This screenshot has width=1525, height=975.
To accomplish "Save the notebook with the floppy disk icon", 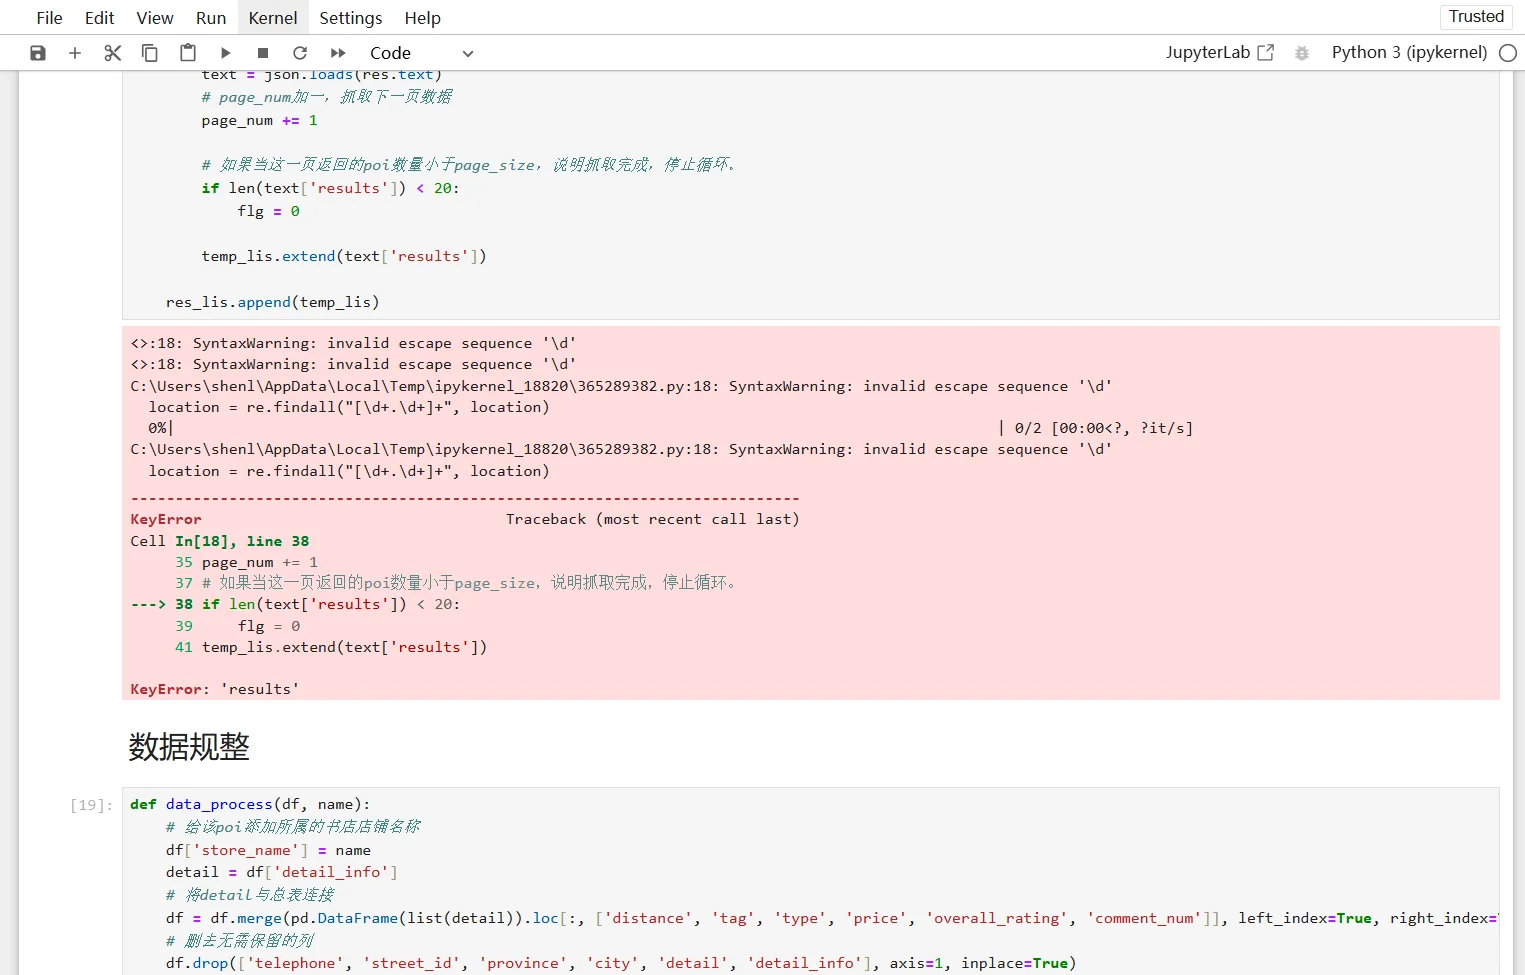I will [x=38, y=53].
